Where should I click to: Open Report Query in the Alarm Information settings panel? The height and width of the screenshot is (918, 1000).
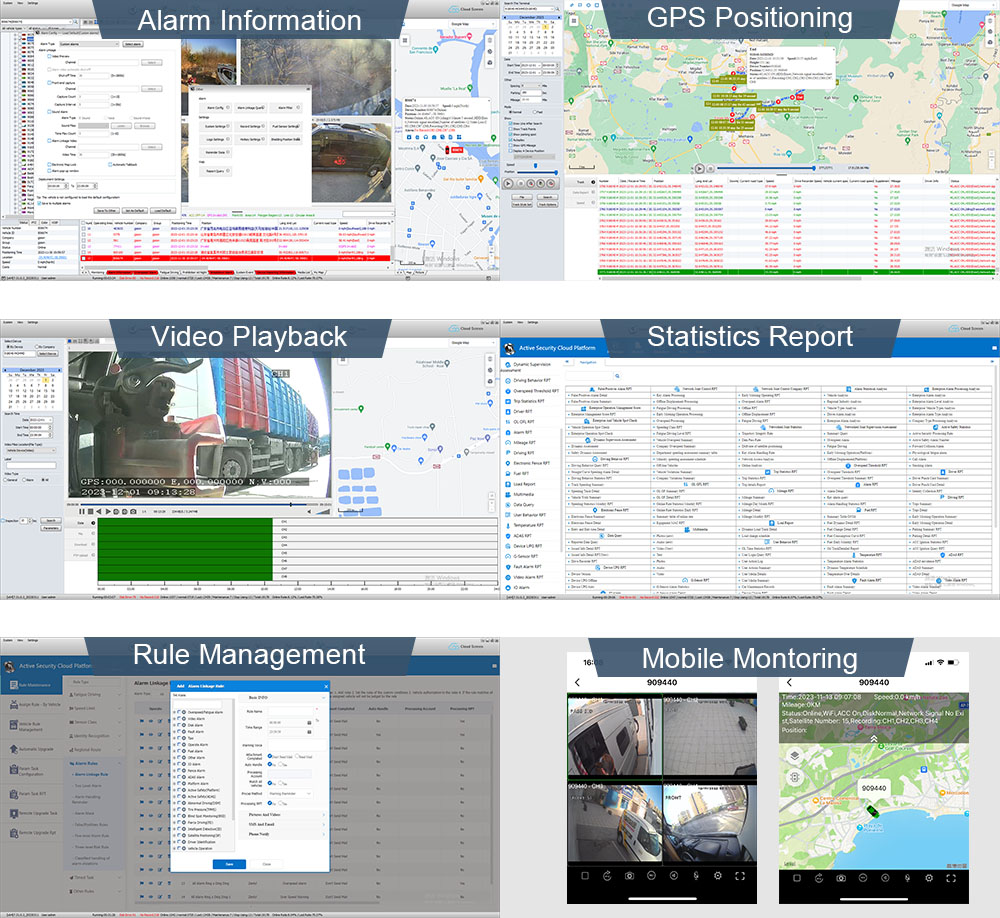(x=217, y=171)
